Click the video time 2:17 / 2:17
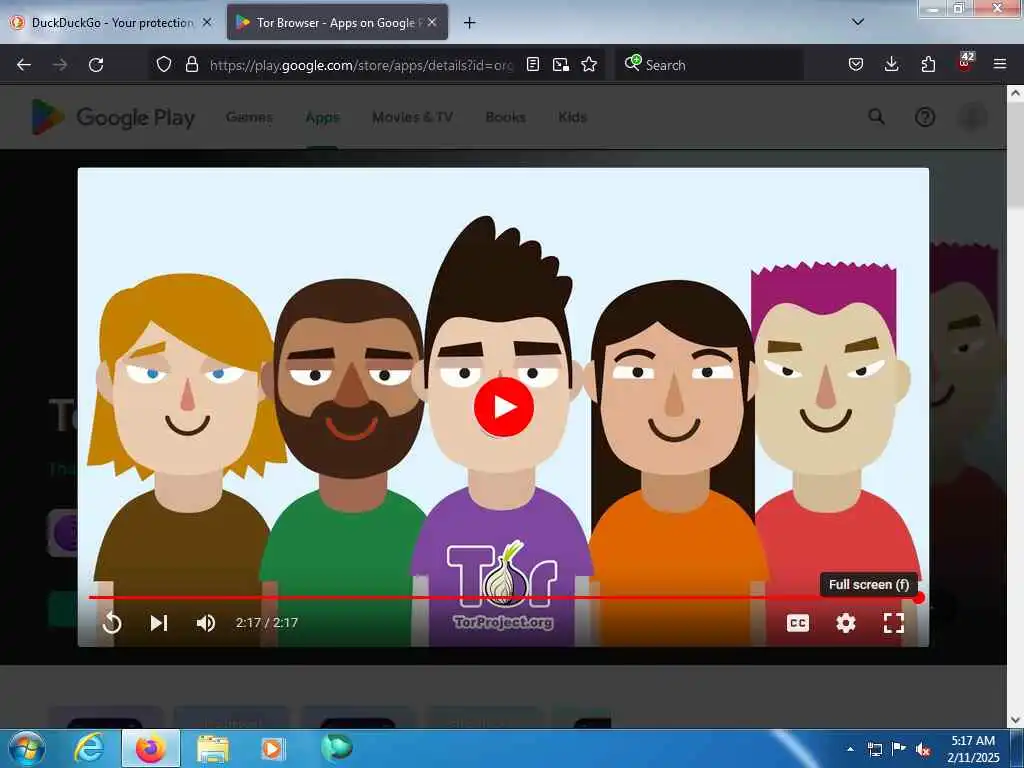 click(266, 623)
